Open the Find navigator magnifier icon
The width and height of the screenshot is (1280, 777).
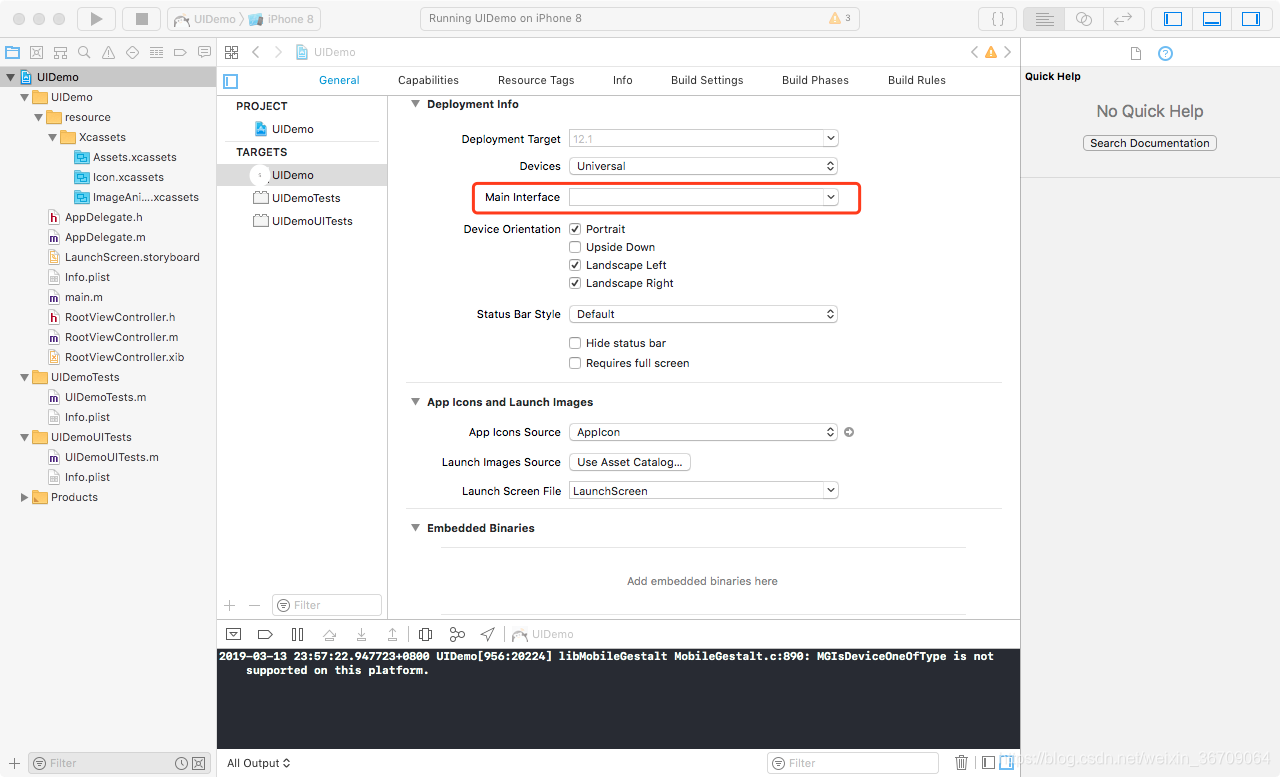pos(84,52)
